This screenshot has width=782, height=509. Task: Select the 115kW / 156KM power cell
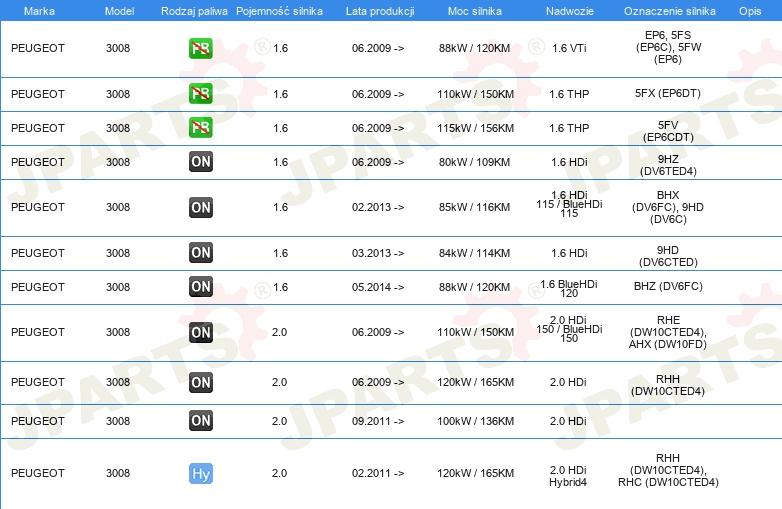[475, 128]
